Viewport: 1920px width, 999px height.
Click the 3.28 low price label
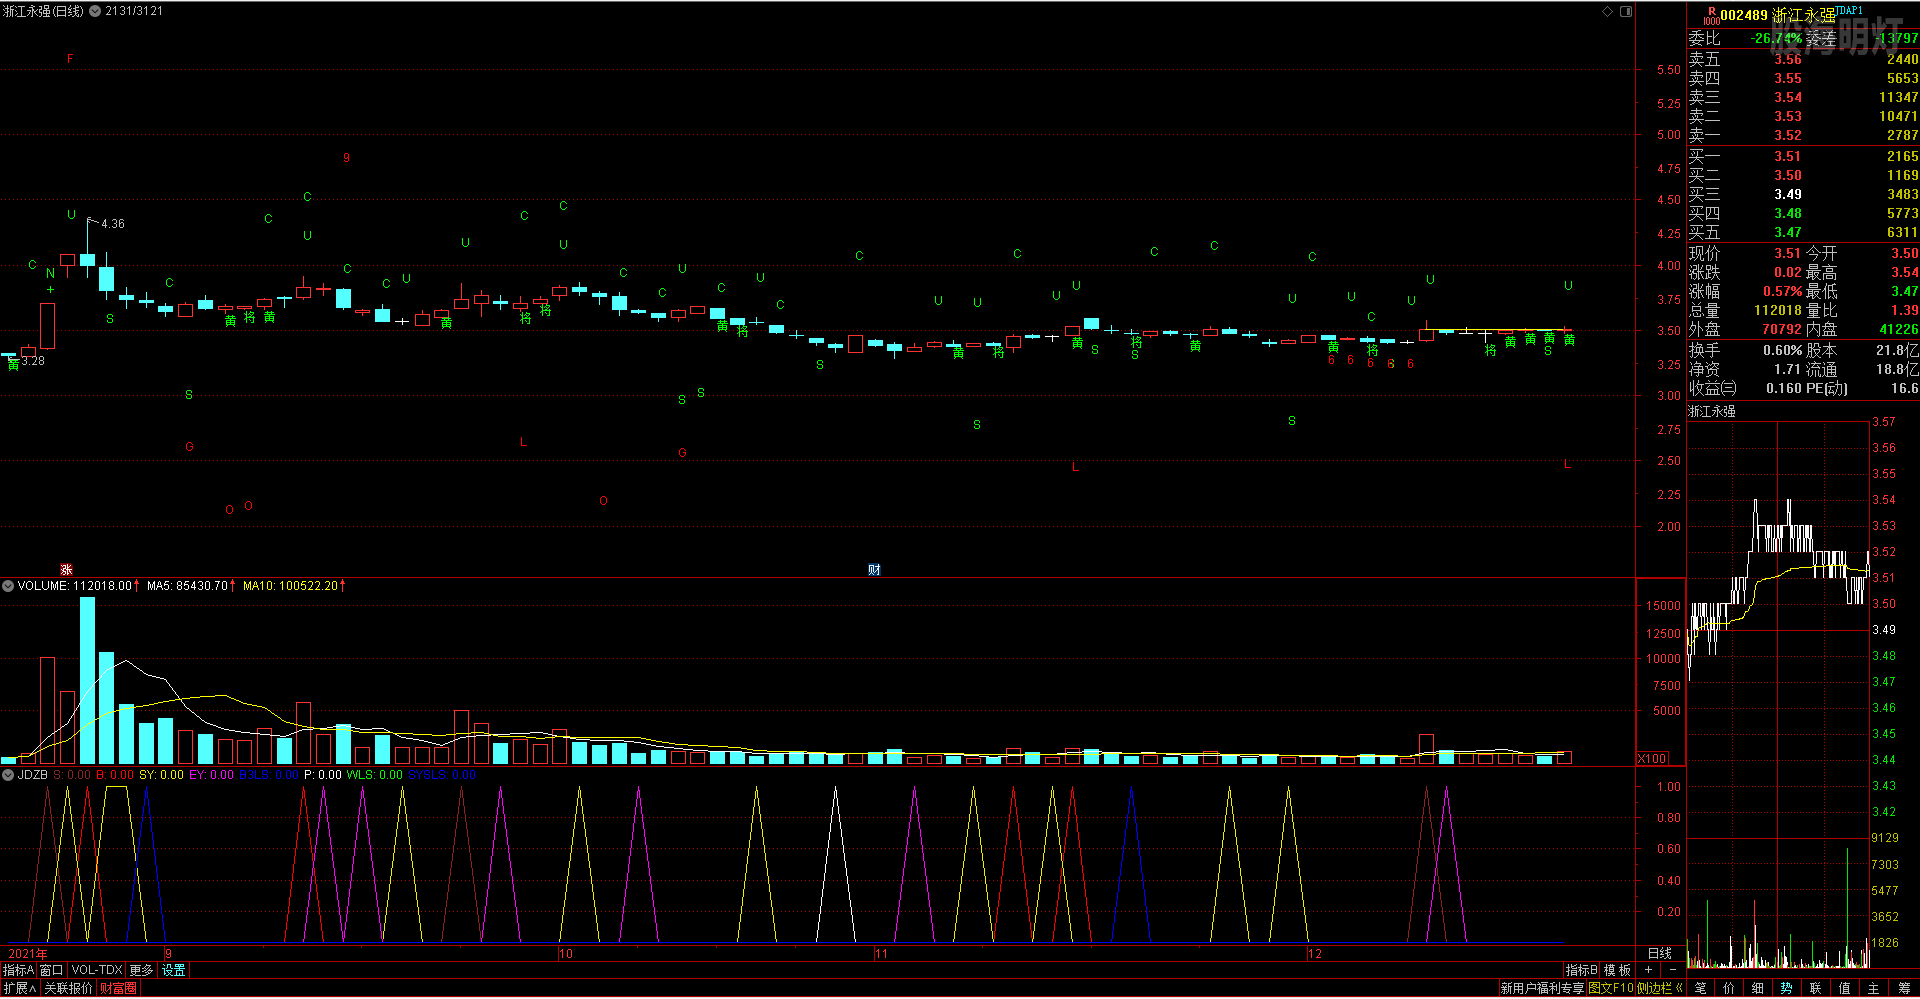click(x=33, y=361)
